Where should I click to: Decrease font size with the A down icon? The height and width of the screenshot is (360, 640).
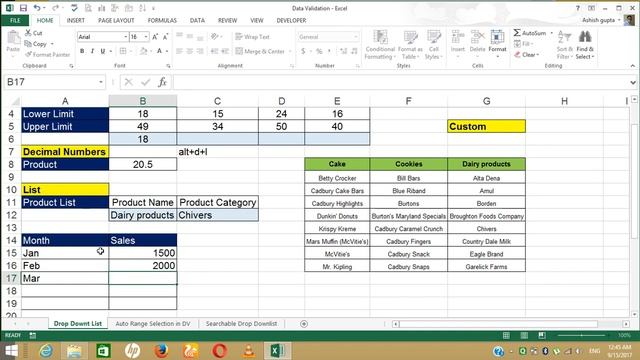[x=165, y=37]
